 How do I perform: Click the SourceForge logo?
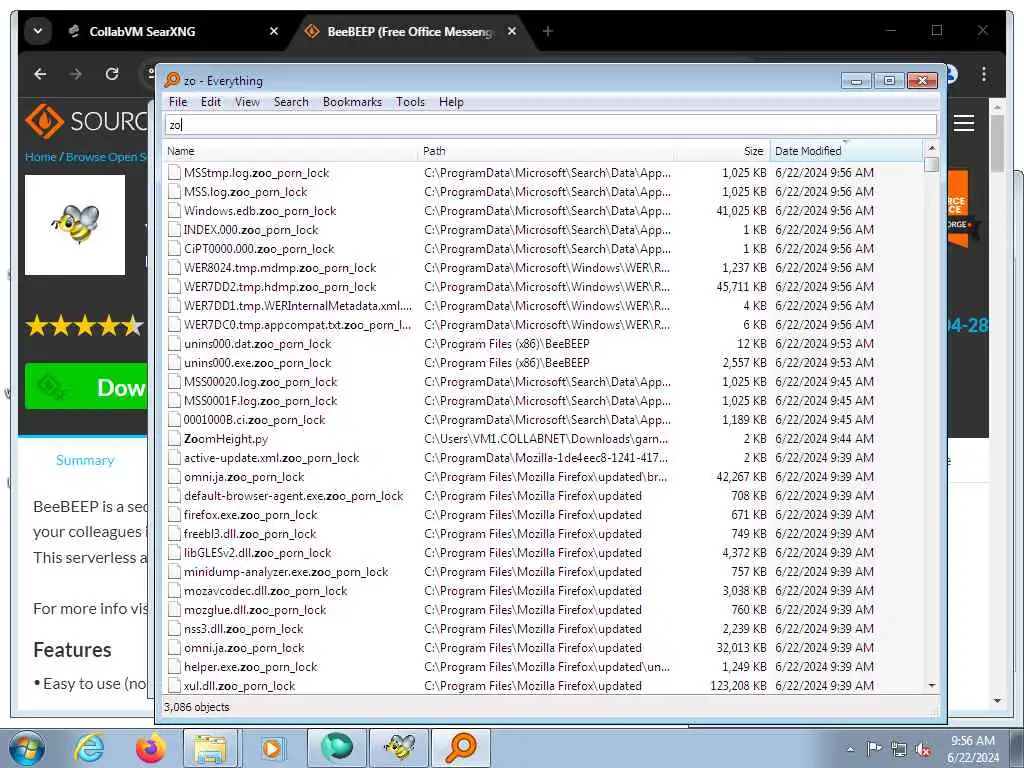point(86,121)
